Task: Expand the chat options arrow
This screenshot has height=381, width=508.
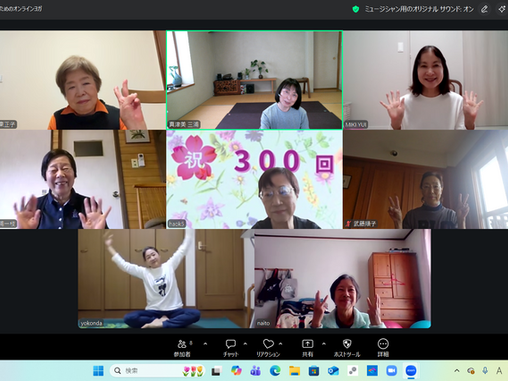Action: [245, 344]
